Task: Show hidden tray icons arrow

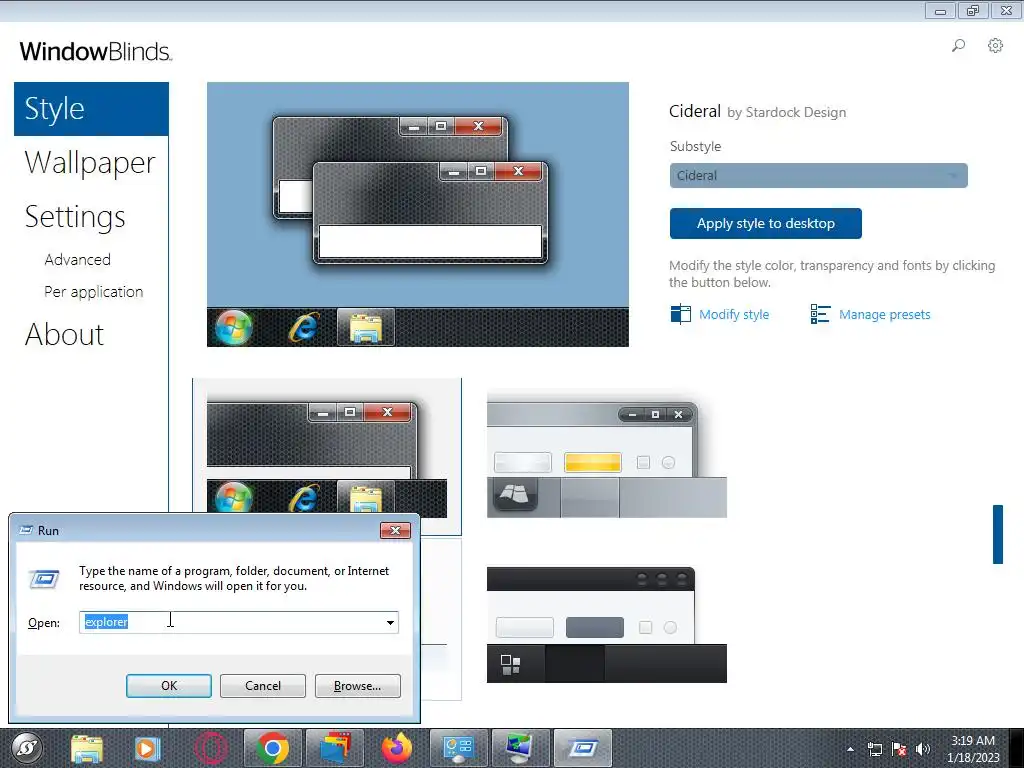Action: pyautogui.click(x=850, y=749)
